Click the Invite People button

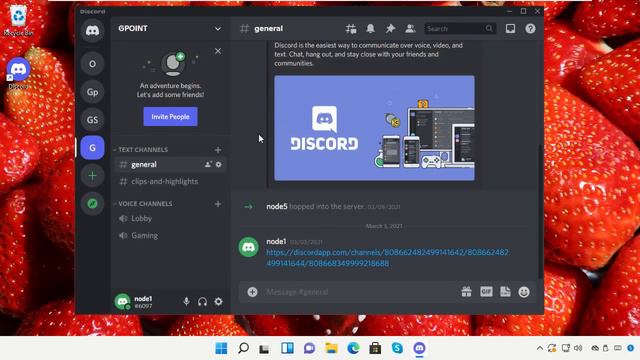pyautogui.click(x=170, y=117)
